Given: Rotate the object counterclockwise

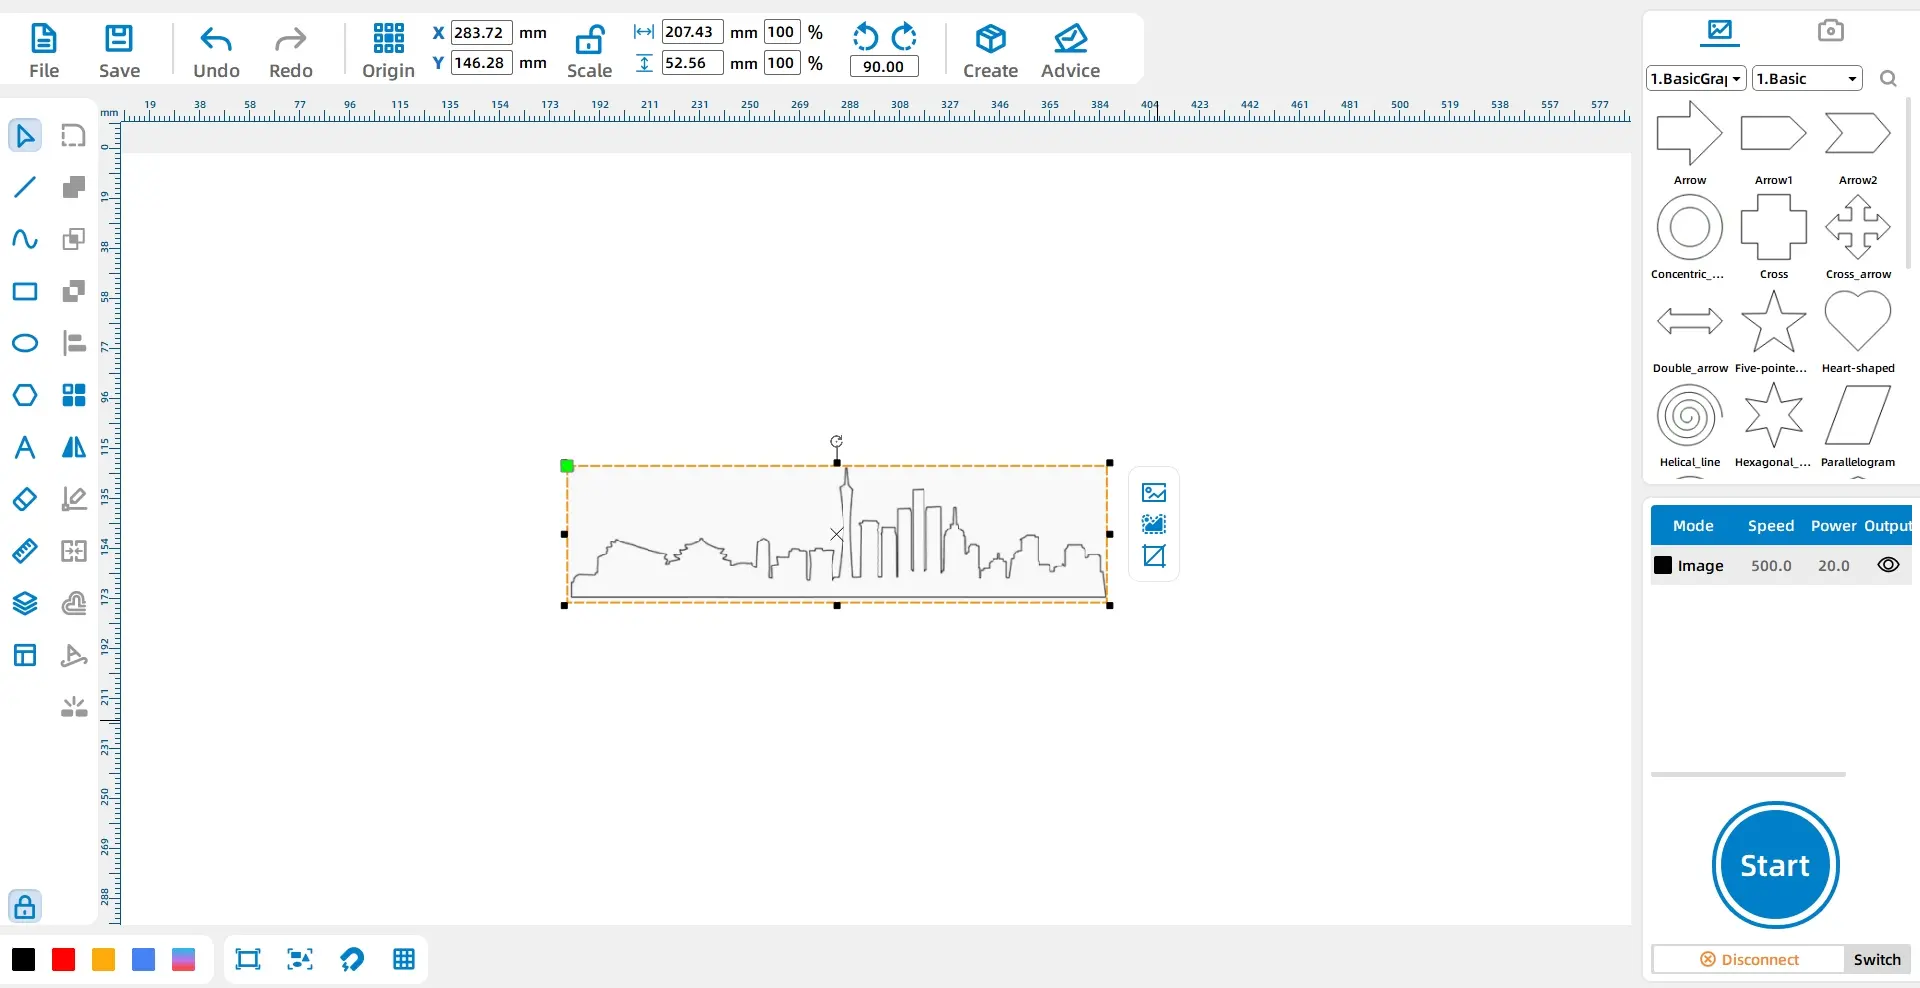Looking at the screenshot, I should [x=865, y=37].
